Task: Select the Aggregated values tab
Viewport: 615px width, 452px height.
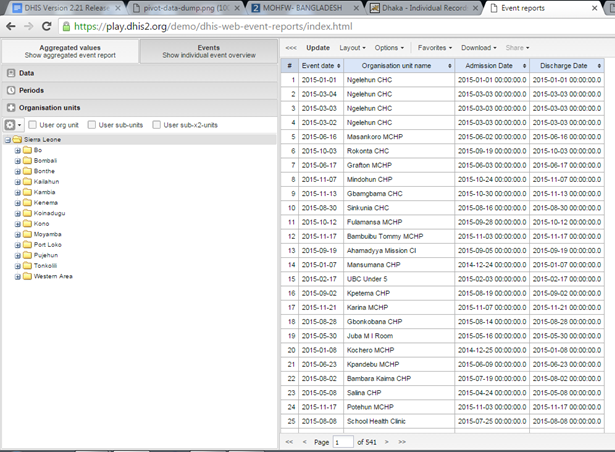Action: pos(69,52)
